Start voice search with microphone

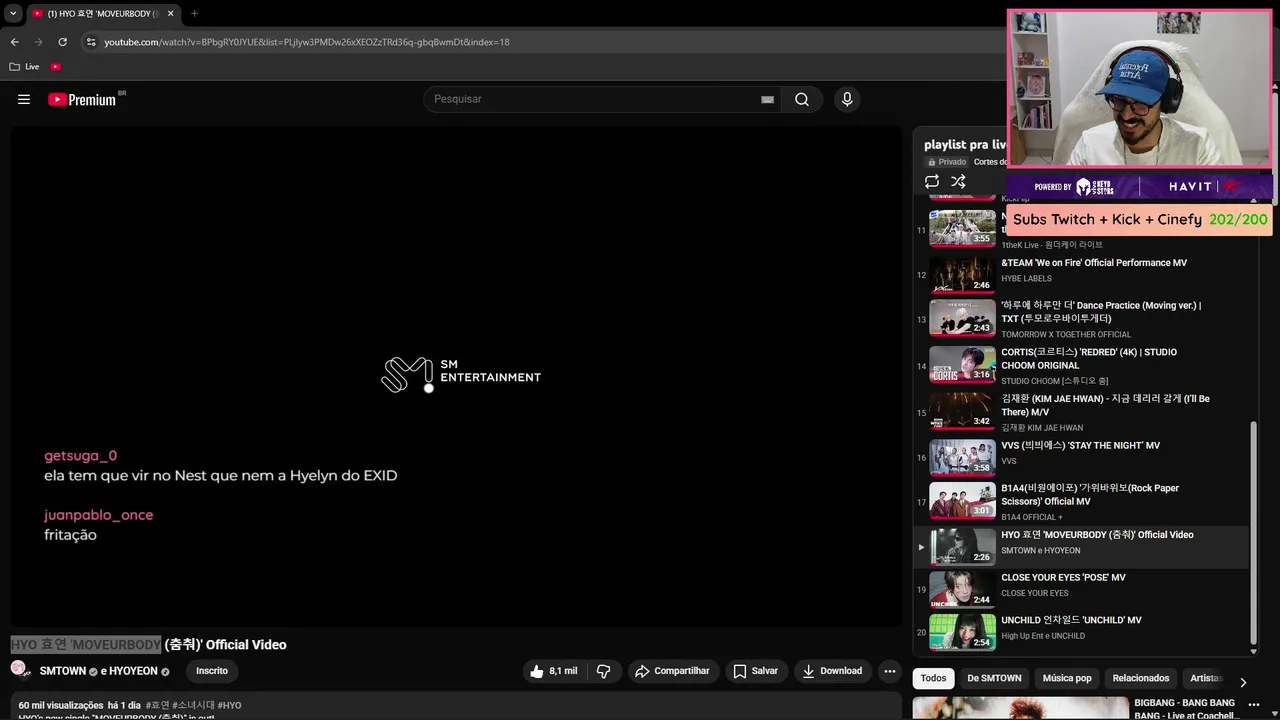[847, 99]
